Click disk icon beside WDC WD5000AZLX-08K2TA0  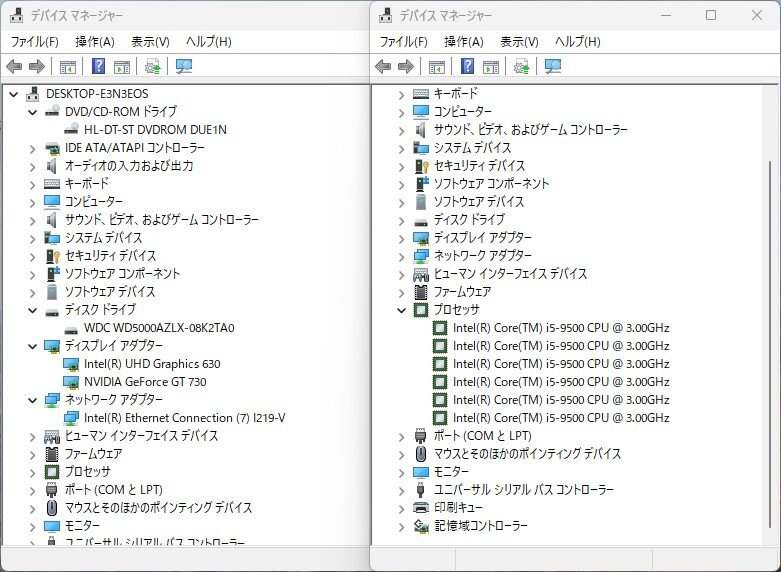click(71, 329)
